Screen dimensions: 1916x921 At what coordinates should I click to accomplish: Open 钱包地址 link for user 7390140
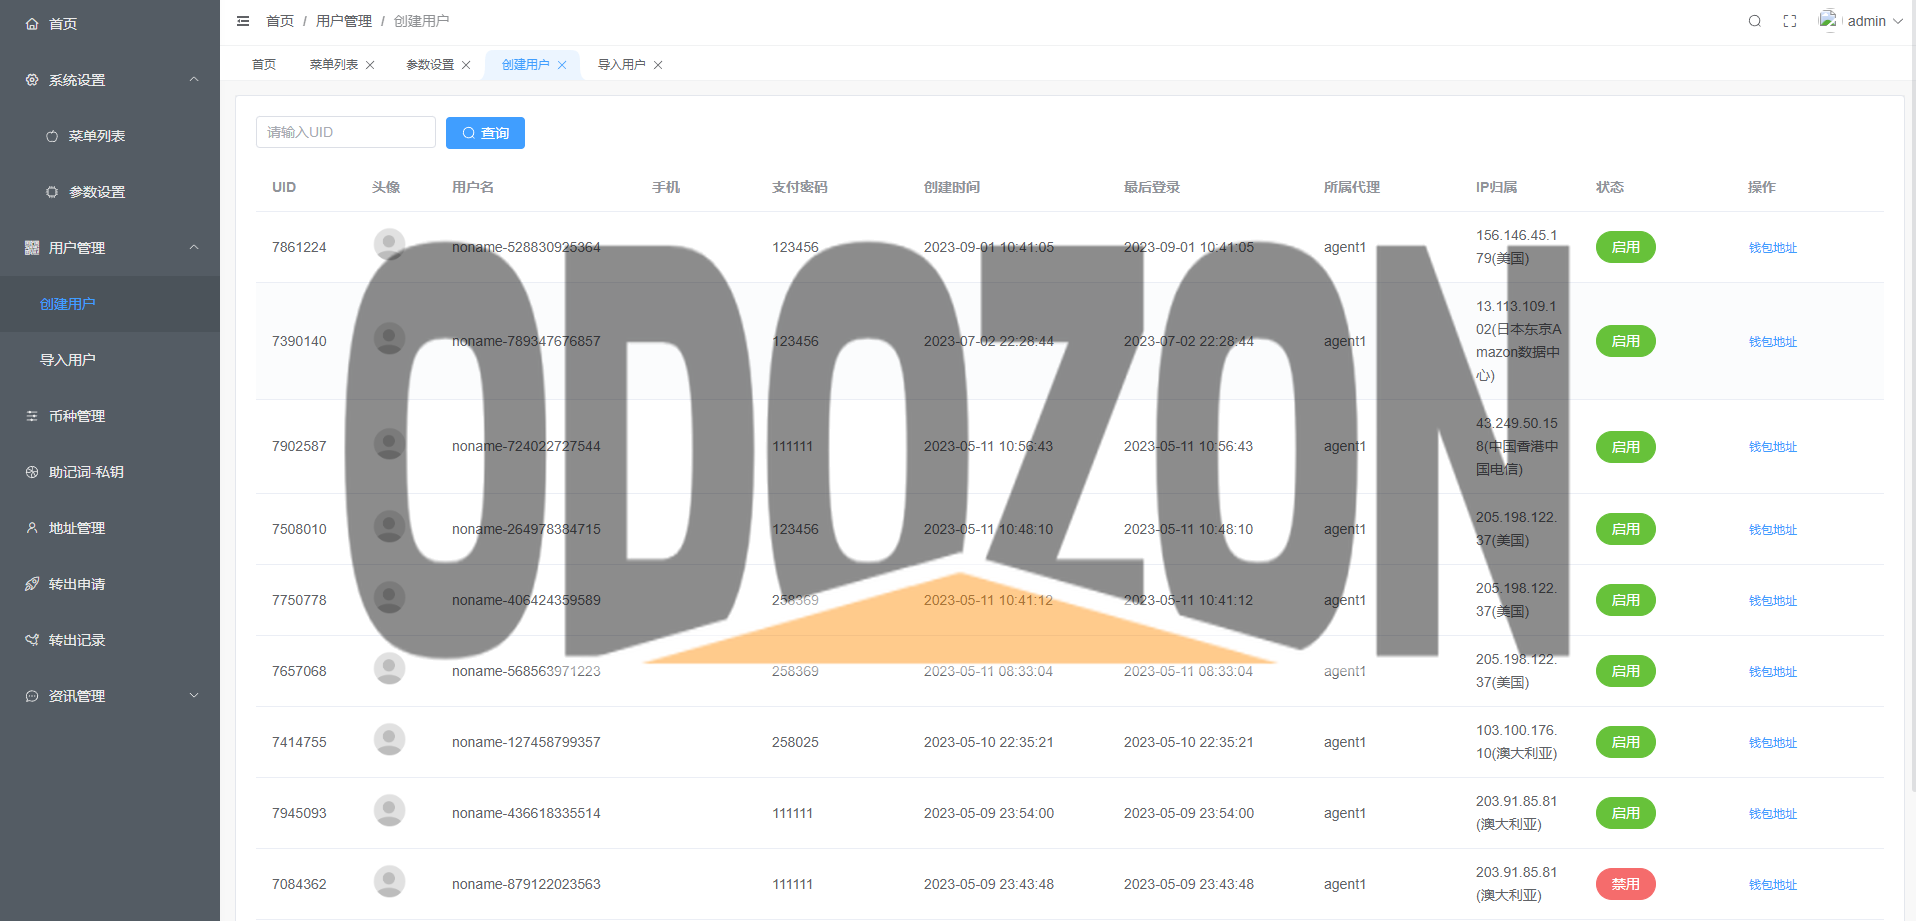click(1772, 342)
